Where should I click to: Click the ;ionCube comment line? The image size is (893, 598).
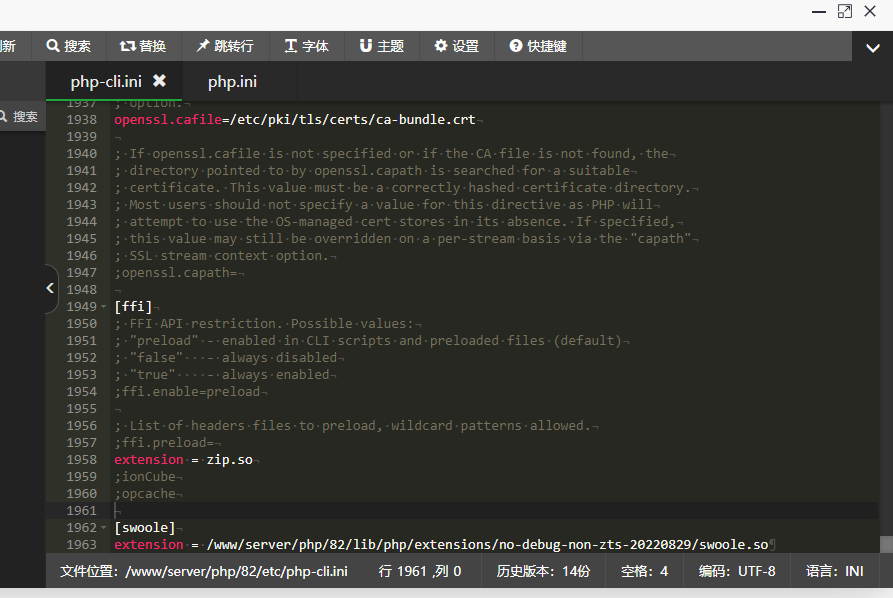(145, 477)
